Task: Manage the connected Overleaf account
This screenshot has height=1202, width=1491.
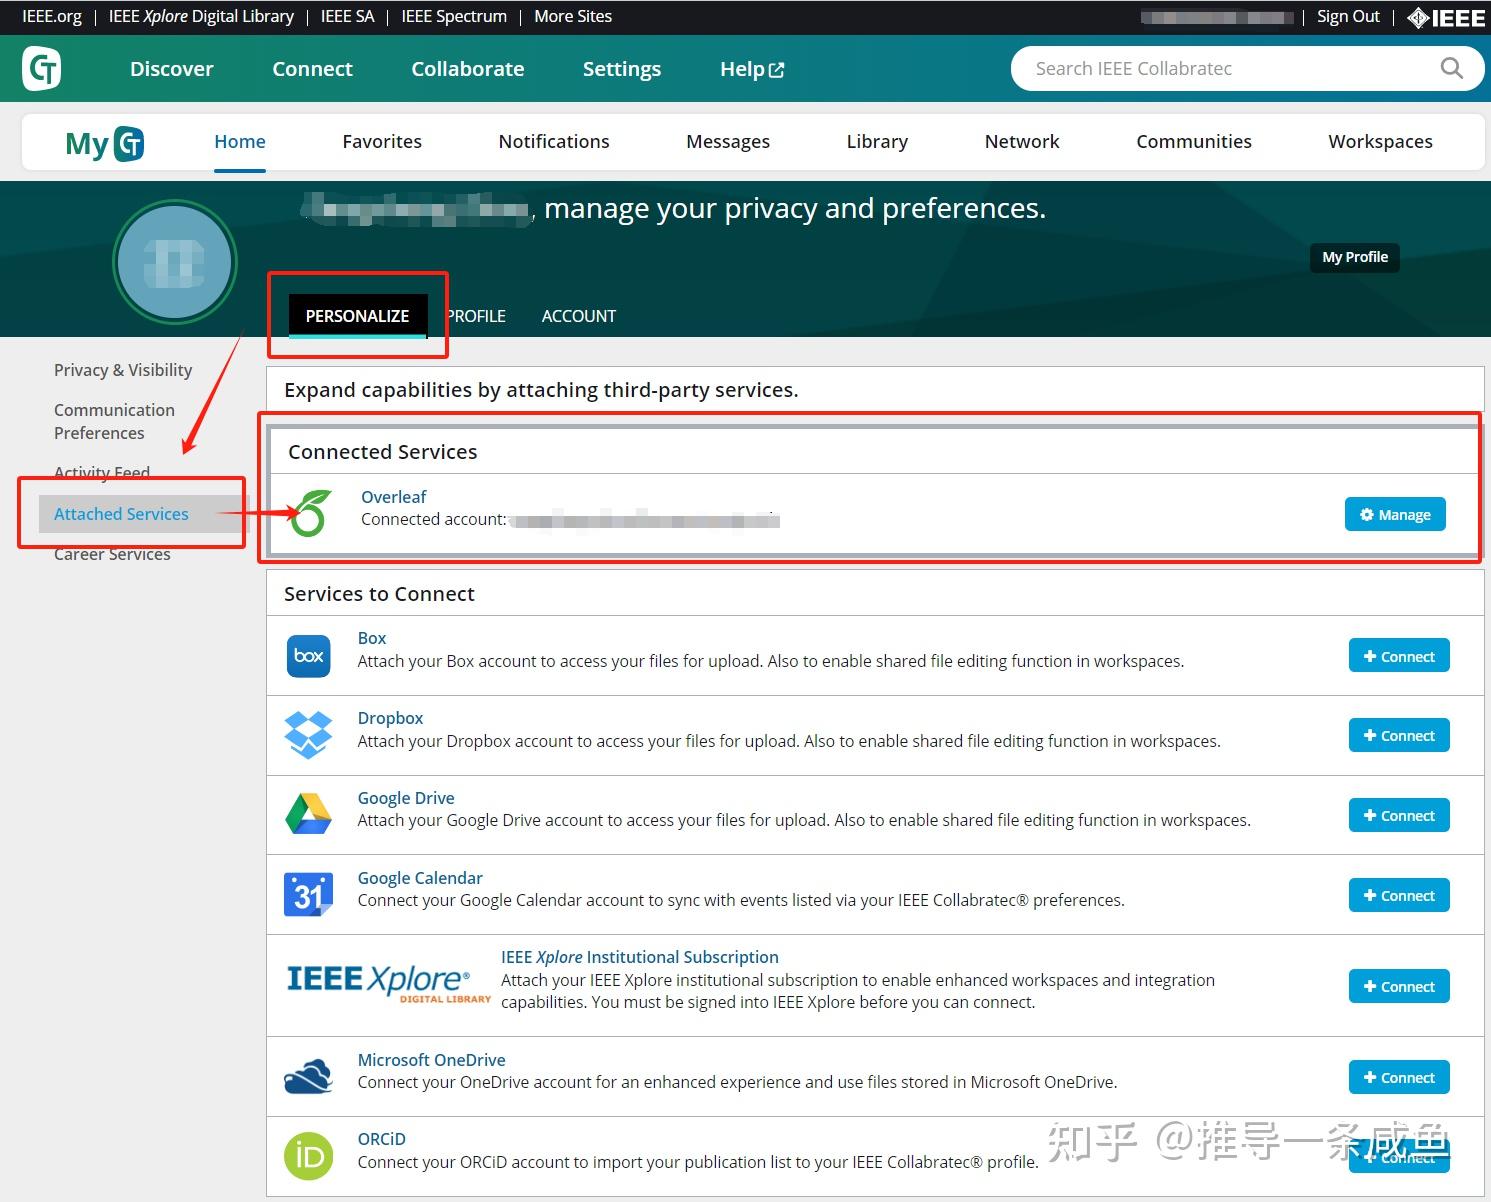Action: tap(1395, 514)
